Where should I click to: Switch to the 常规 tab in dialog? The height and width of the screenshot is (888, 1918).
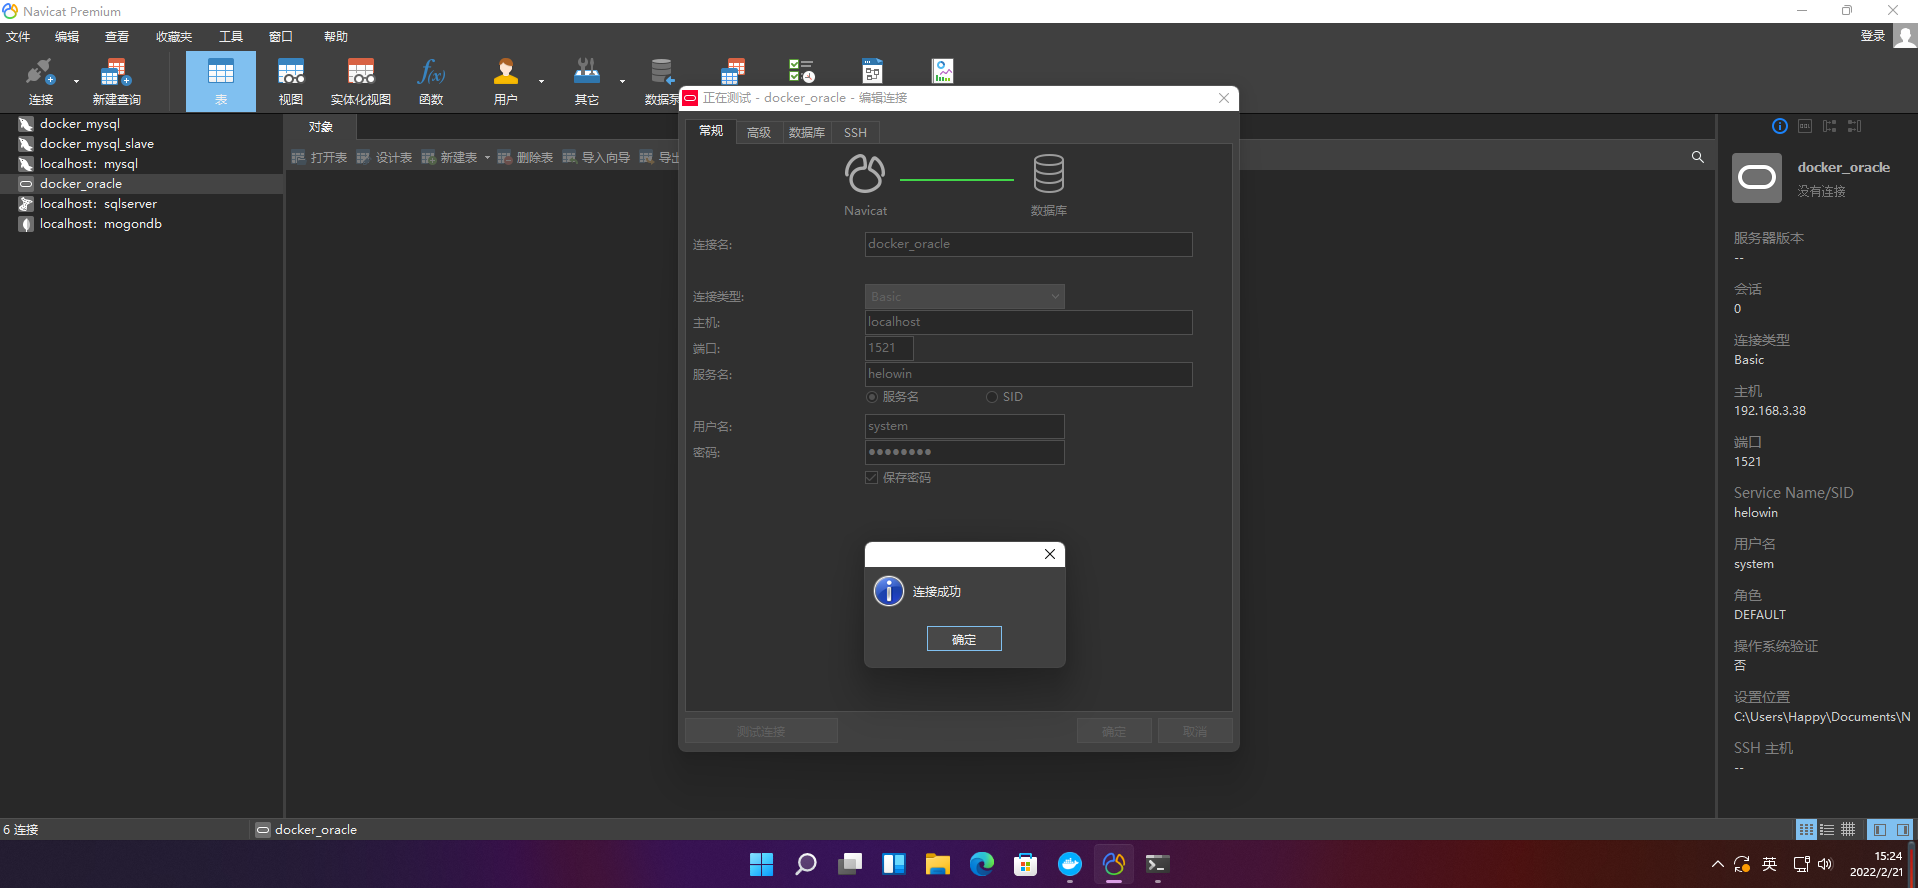tap(711, 131)
